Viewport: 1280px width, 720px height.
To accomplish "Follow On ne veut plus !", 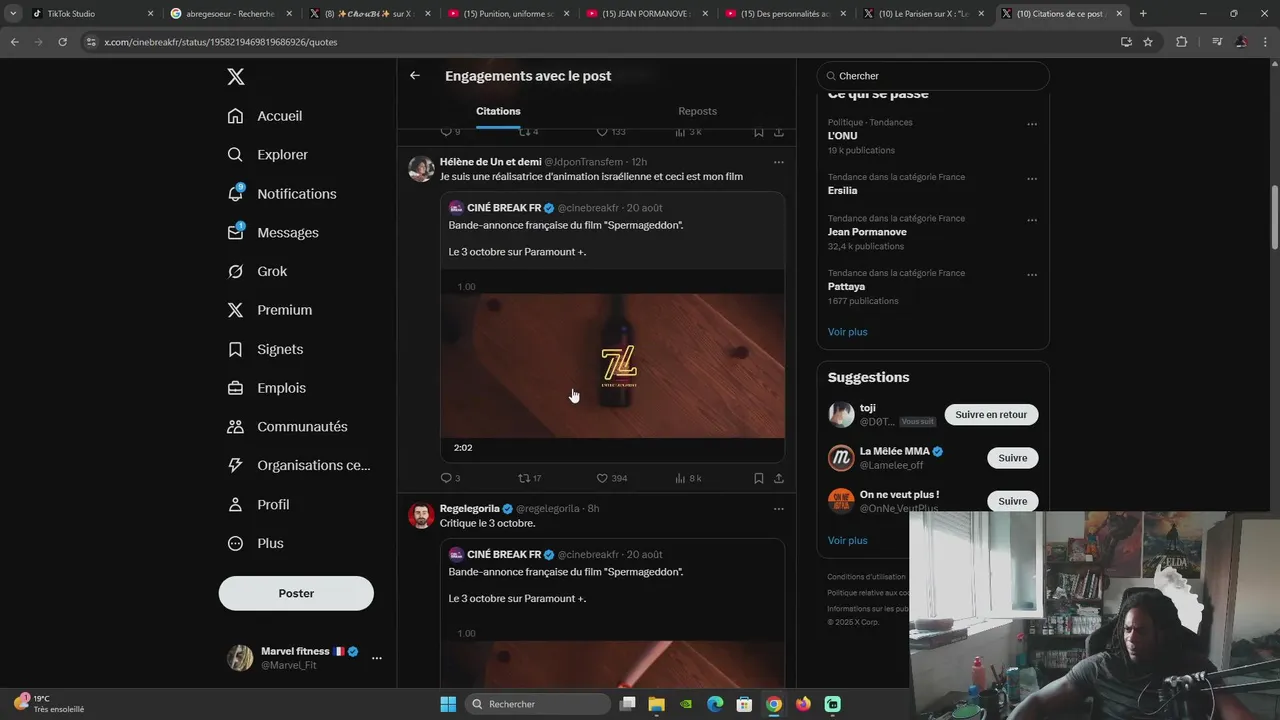I will [1013, 501].
